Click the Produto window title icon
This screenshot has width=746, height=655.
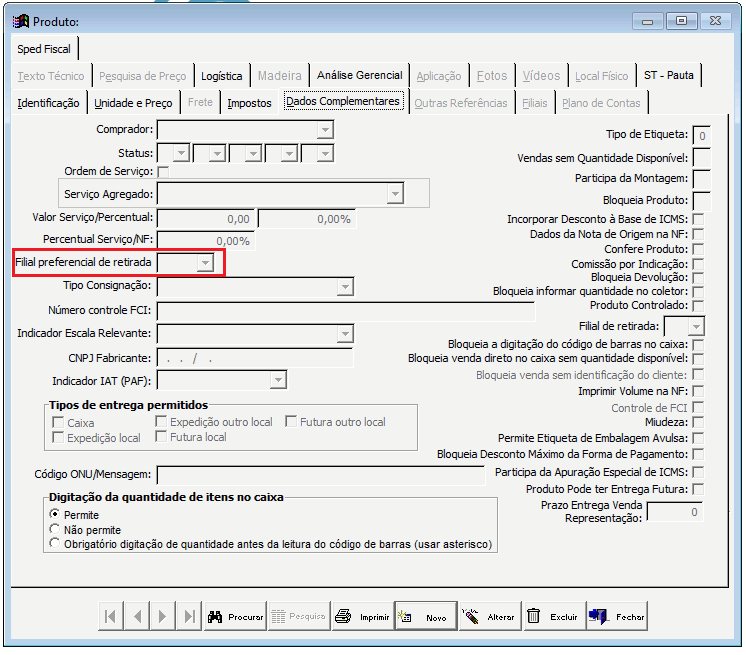pos(21,21)
